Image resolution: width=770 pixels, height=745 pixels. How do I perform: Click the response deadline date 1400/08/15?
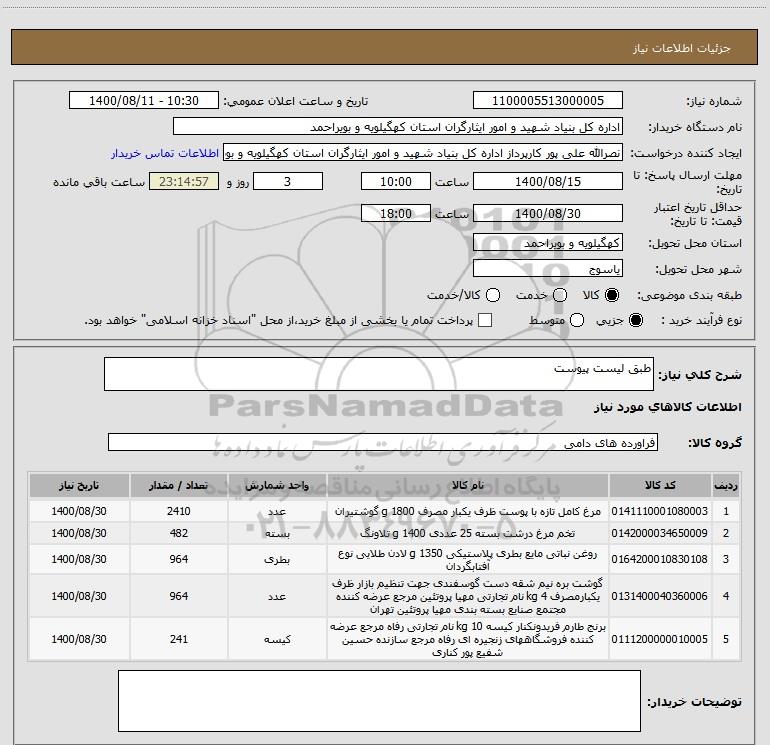click(548, 182)
